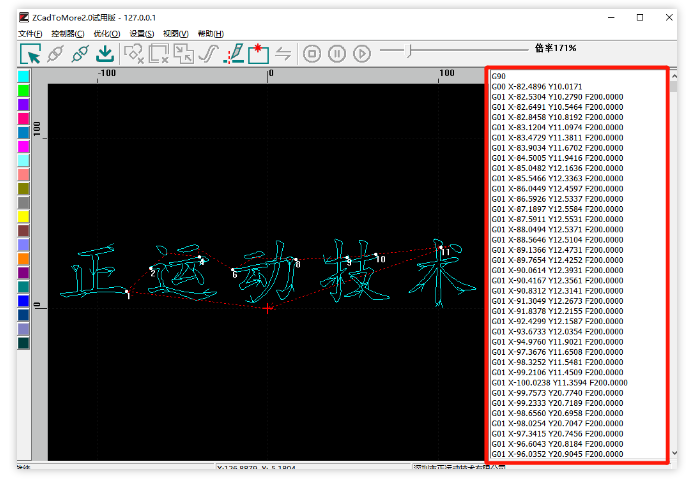Viewport: 695px width, 479px height.
Task: Pick the cyan color swatch
Action: [23, 76]
